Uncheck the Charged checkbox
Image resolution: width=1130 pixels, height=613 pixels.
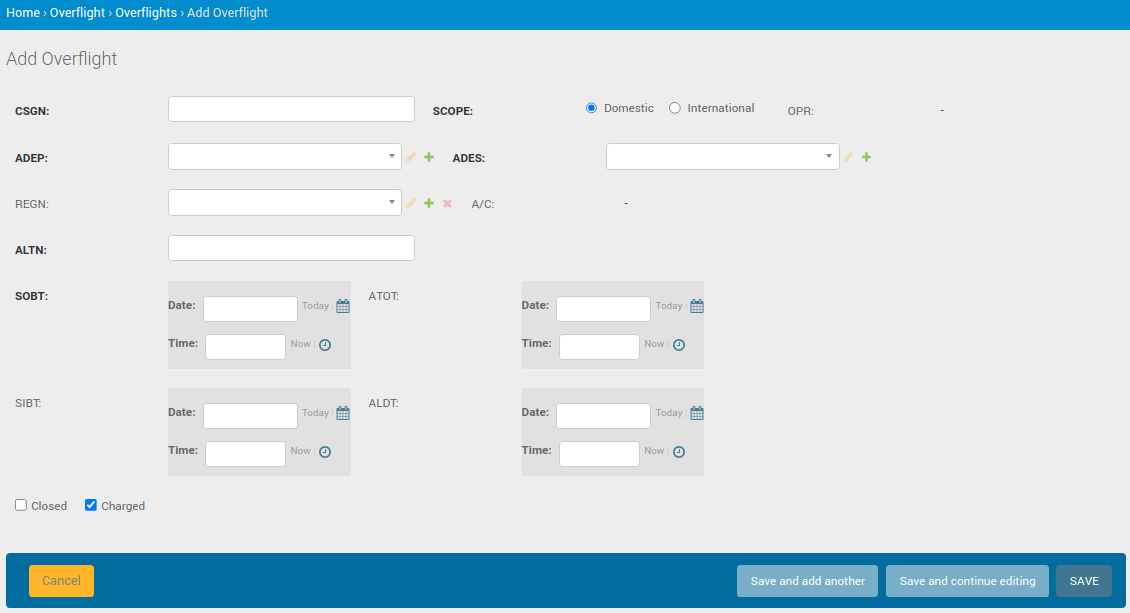click(x=91, y=505)
